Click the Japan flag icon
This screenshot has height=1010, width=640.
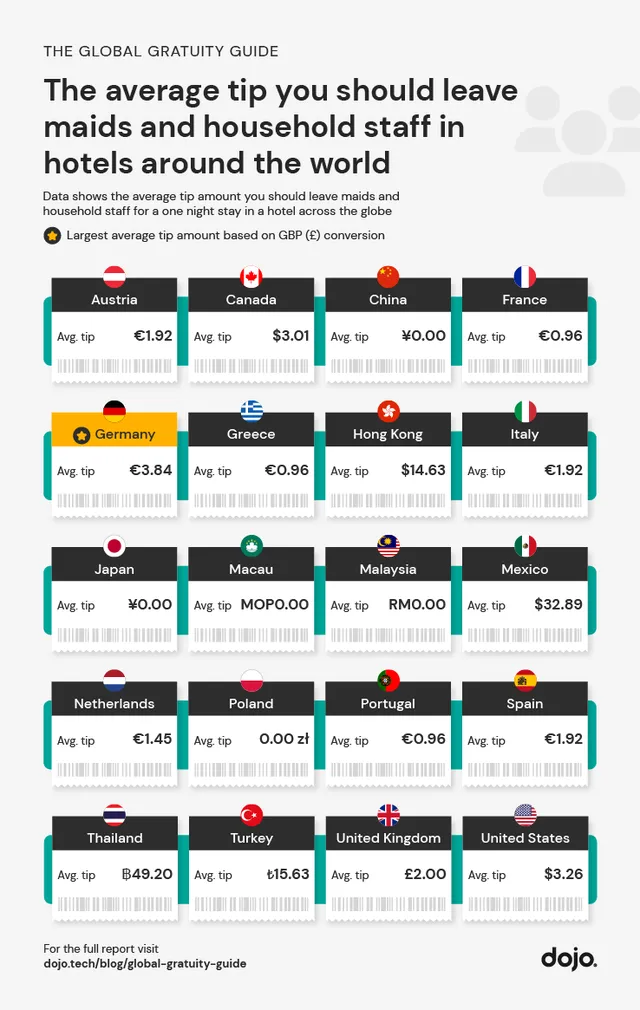click(x=115, y=546)
